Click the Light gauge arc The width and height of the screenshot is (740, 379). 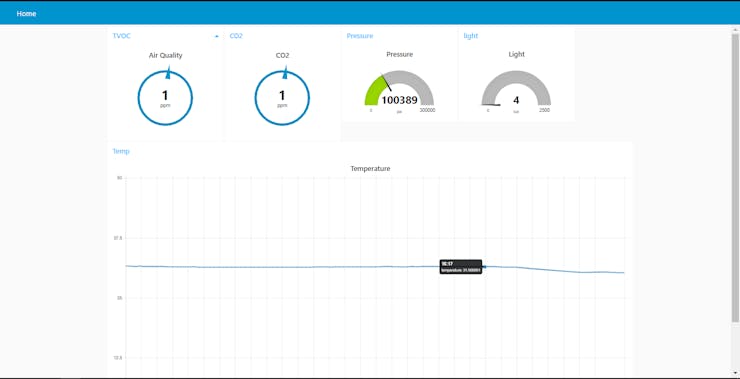516,88
